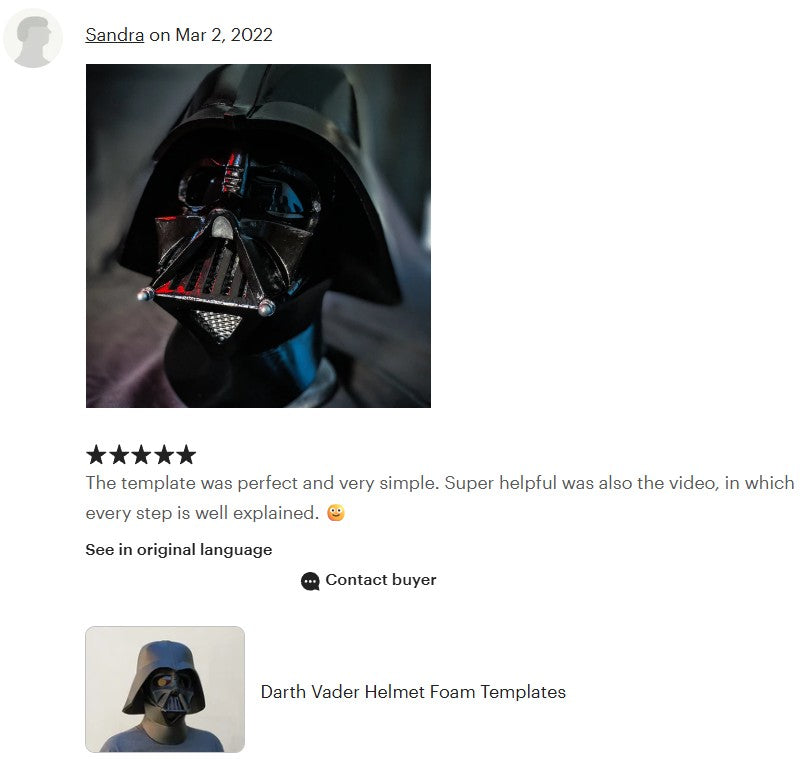Open the Darth Vader Helmet Foam Templates thumbnail
The image size is (806, 776).
click(x=165, y=689)
